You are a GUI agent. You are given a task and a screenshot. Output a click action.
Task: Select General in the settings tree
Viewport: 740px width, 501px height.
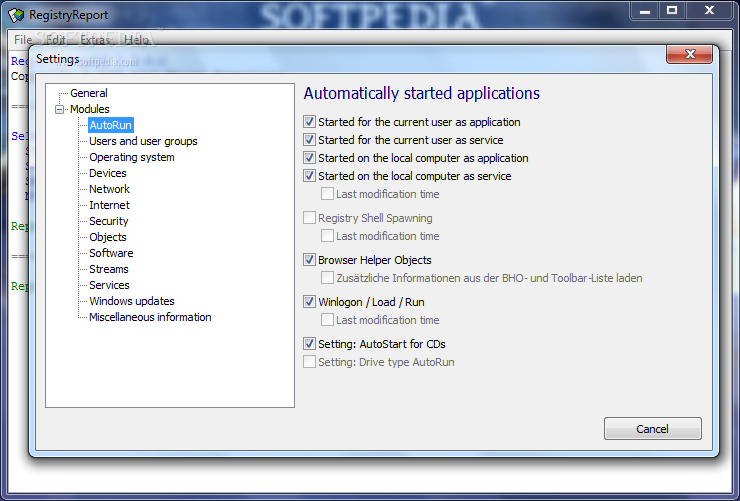tap(89, 93)
